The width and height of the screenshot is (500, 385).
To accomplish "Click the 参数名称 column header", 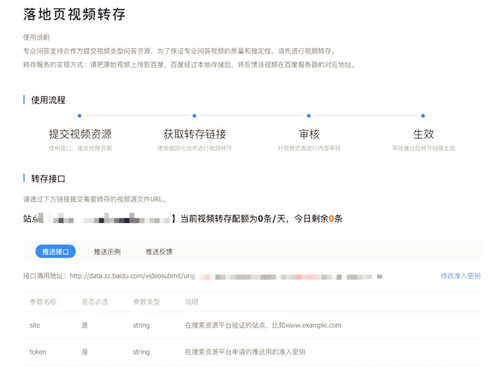I will click(43, 302).
